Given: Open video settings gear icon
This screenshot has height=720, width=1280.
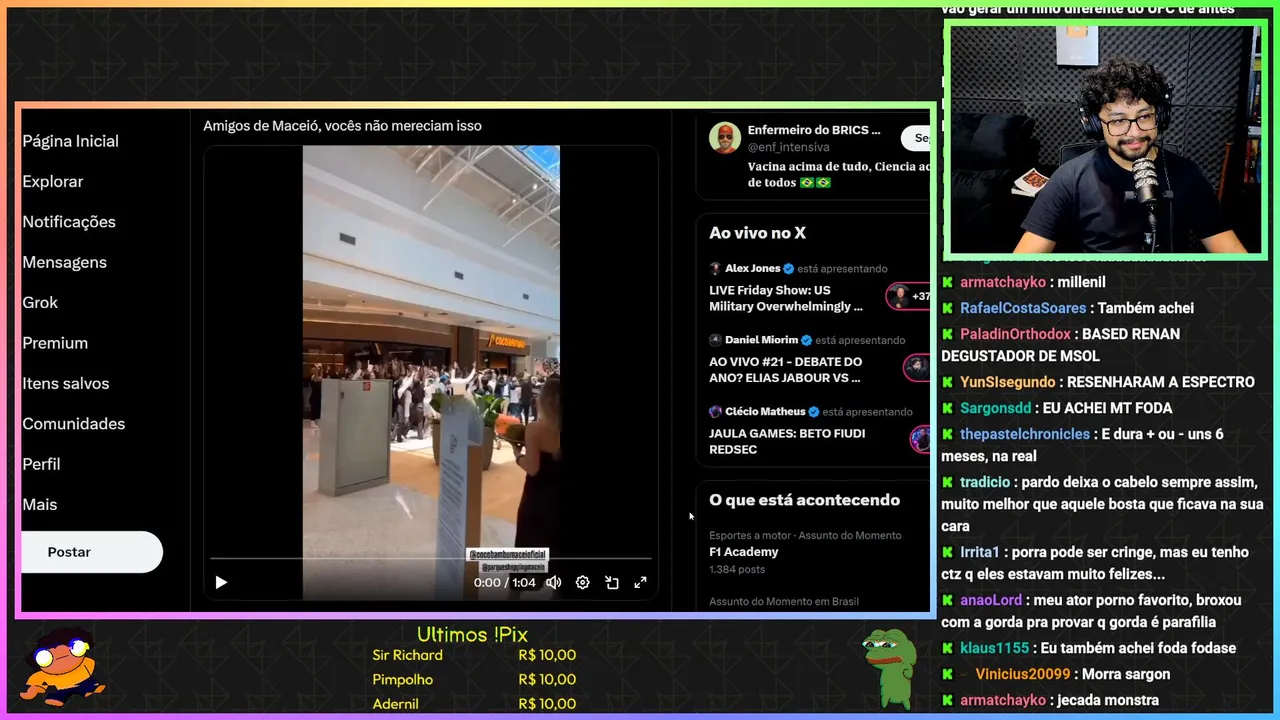Looking at the screenshot, I should click(582, 582).
